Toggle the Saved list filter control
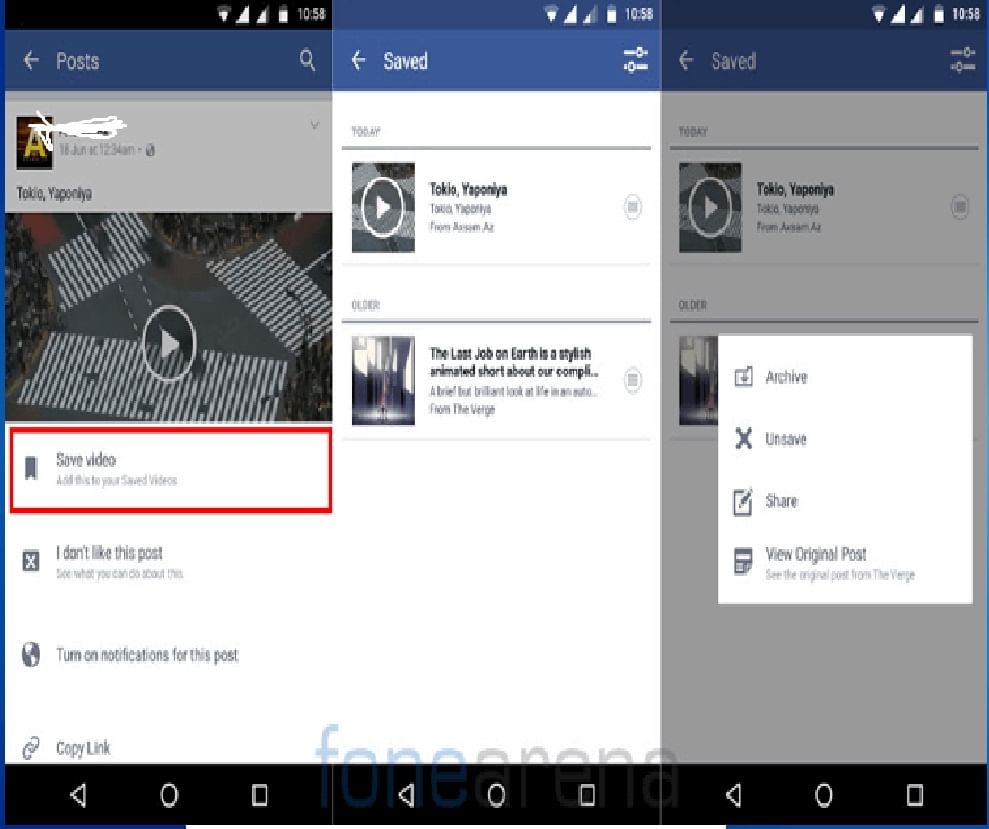The width and height of the screenshot is (989, 829). point(962,61)
